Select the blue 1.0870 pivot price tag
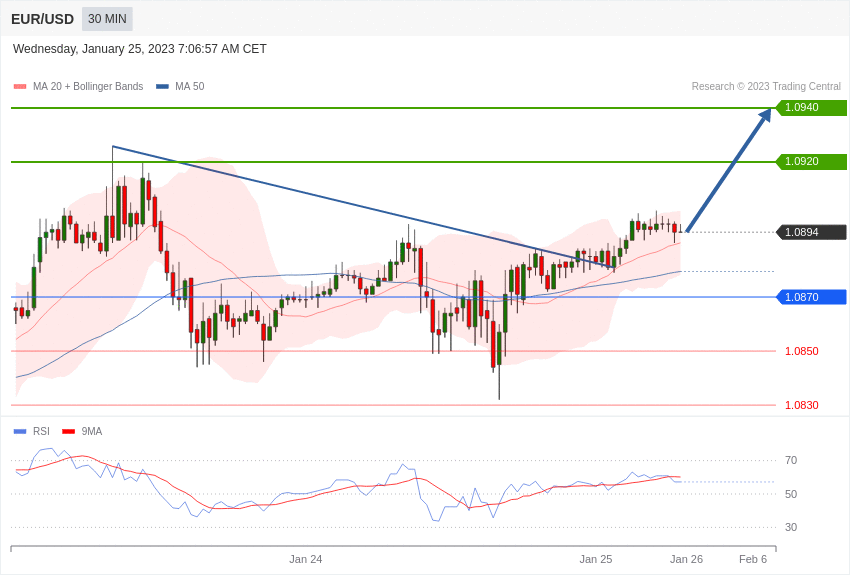 tap(811, 297)
